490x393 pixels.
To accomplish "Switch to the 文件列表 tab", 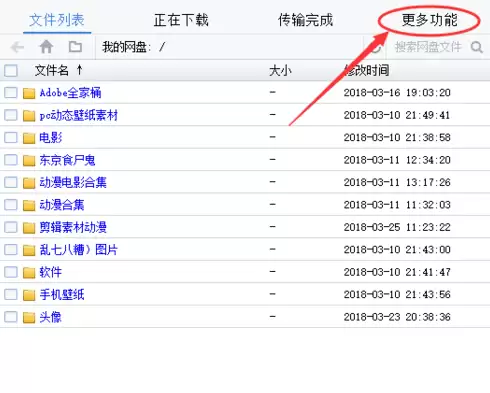I will click(57, 20).
